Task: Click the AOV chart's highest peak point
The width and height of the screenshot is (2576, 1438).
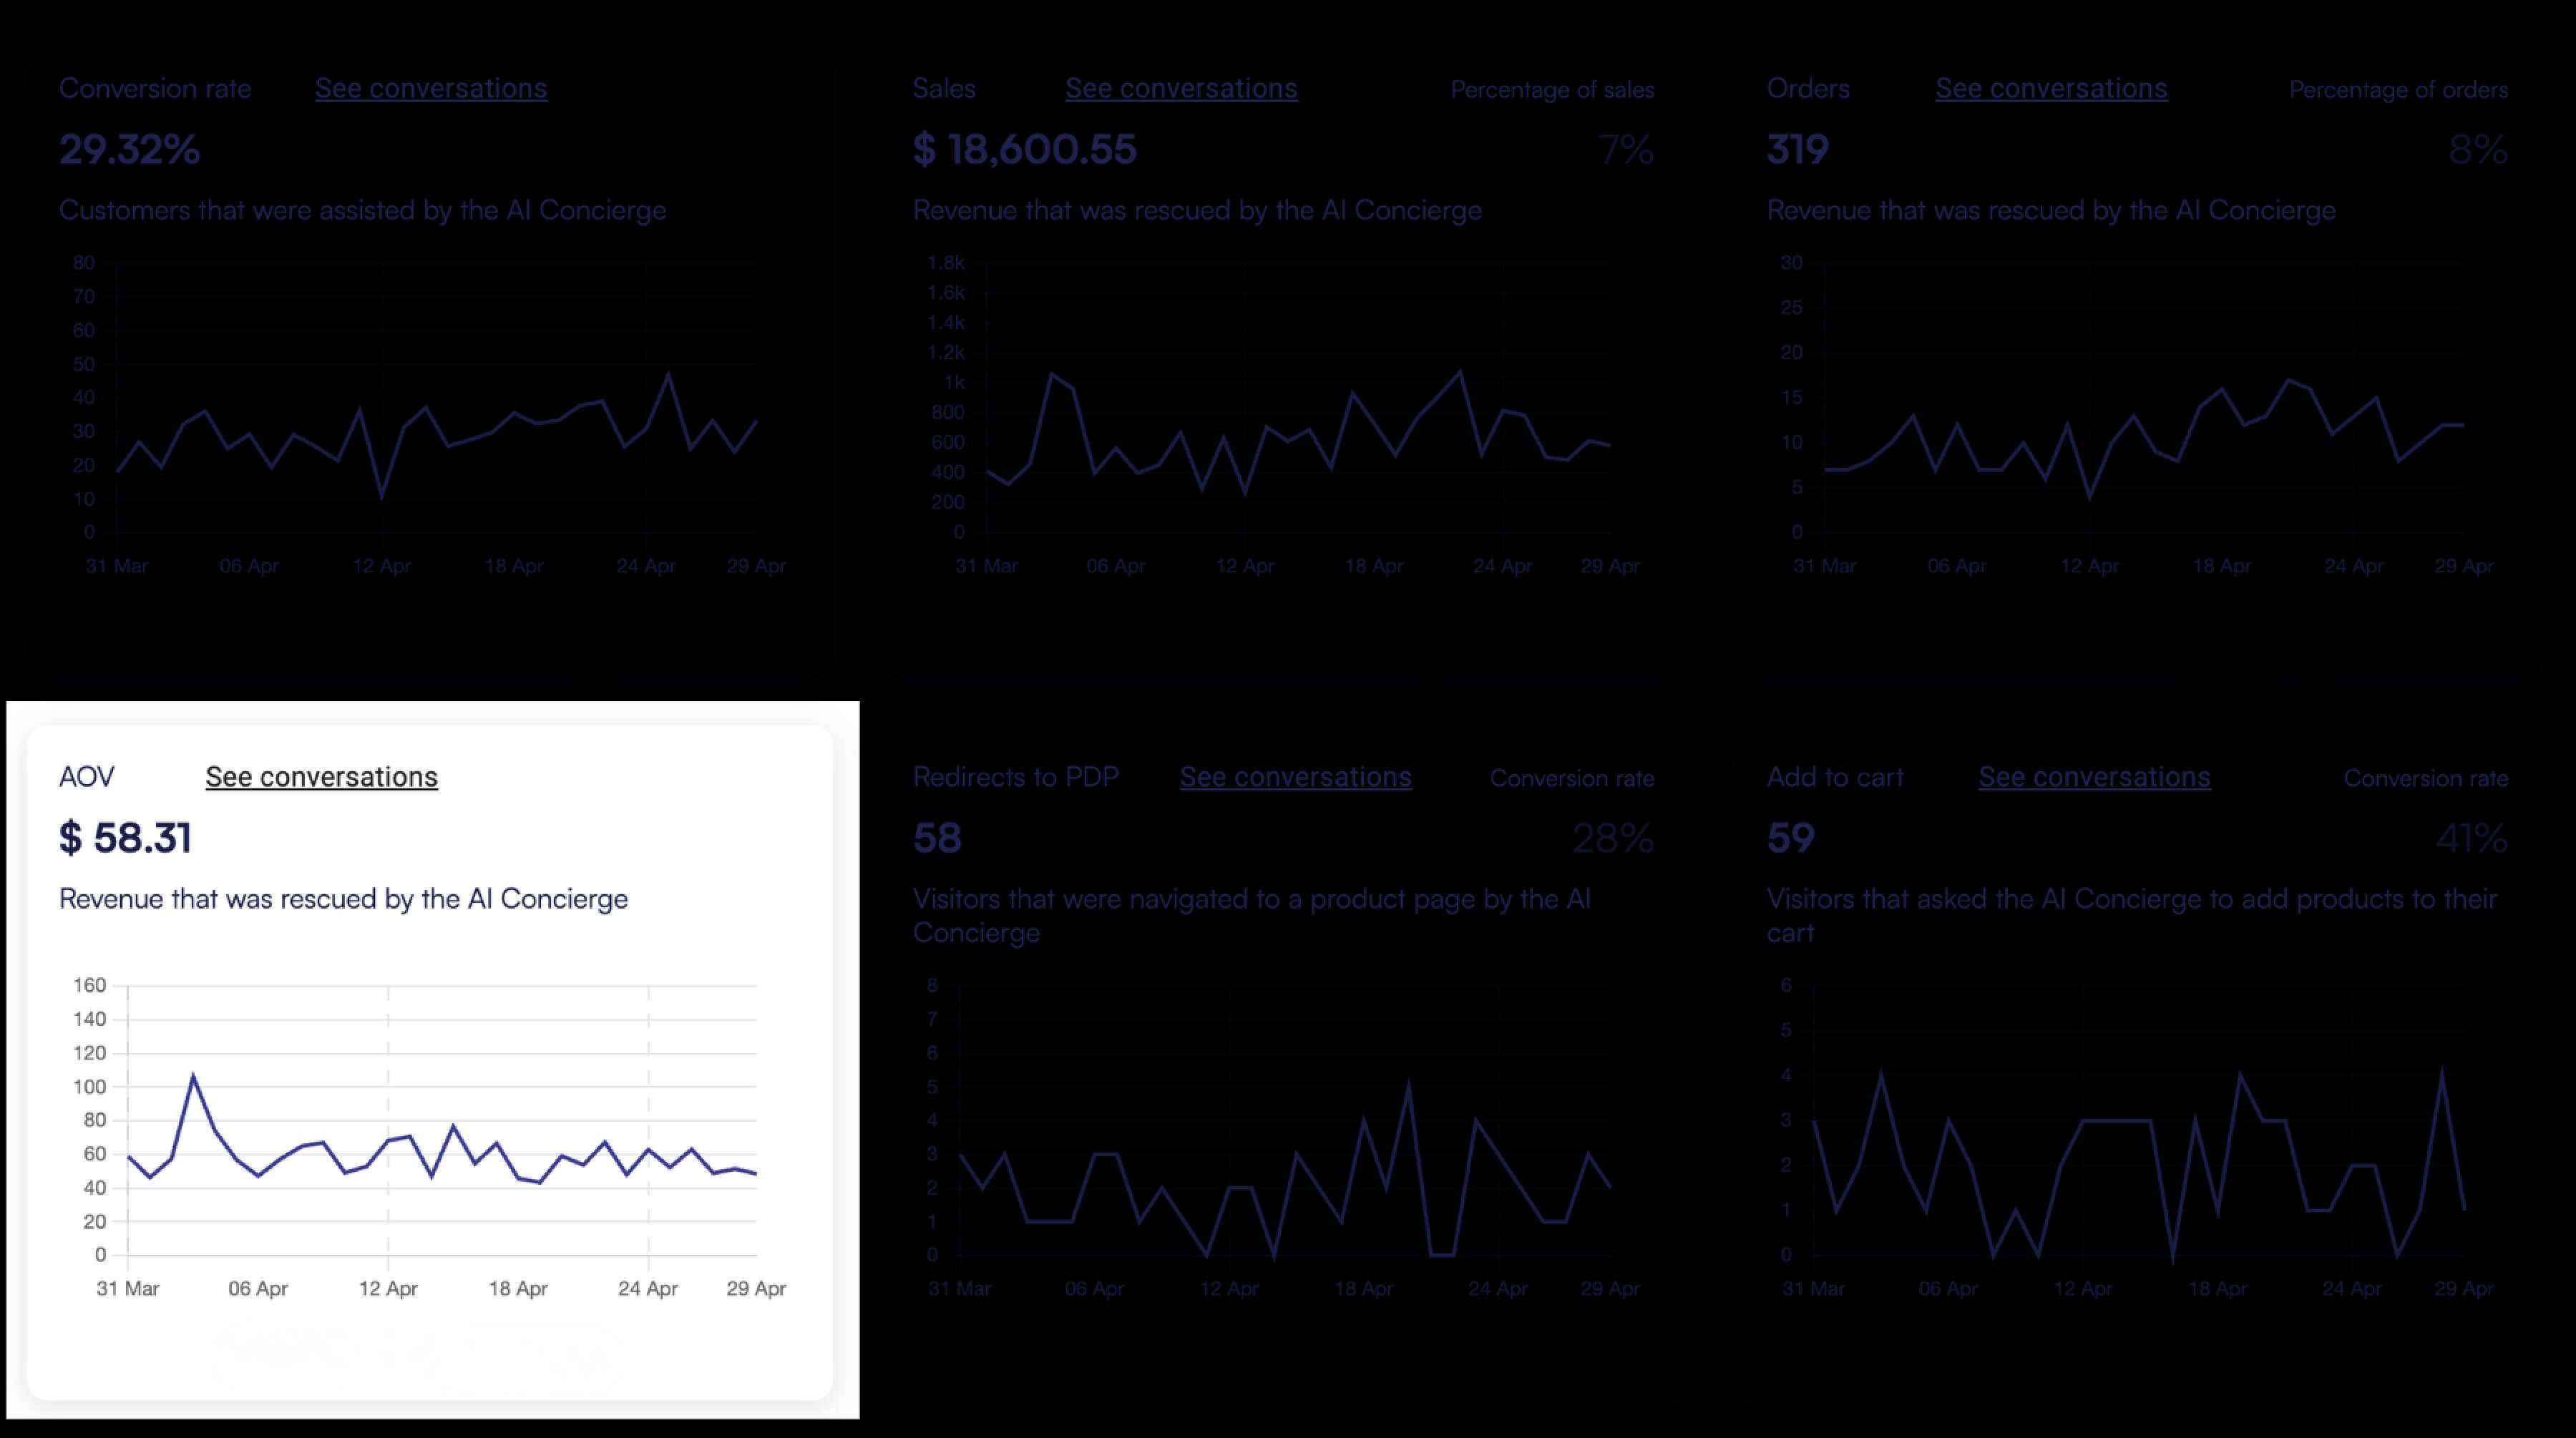Action: point(193,1076)
